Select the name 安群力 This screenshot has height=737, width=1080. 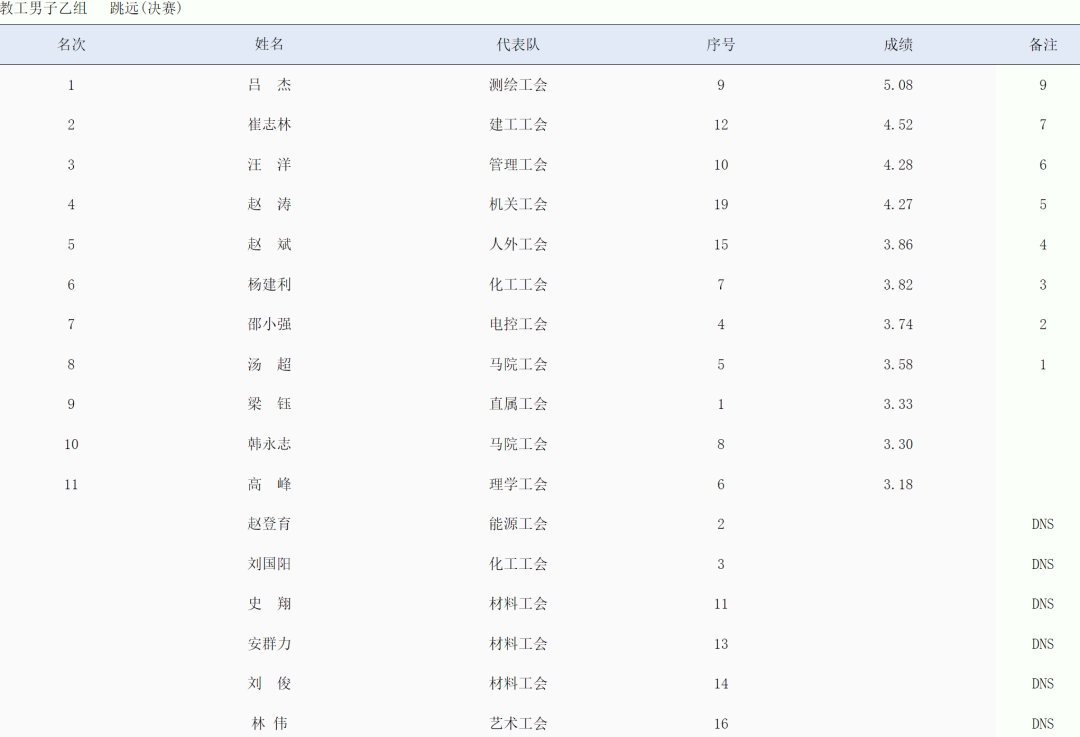270,644
